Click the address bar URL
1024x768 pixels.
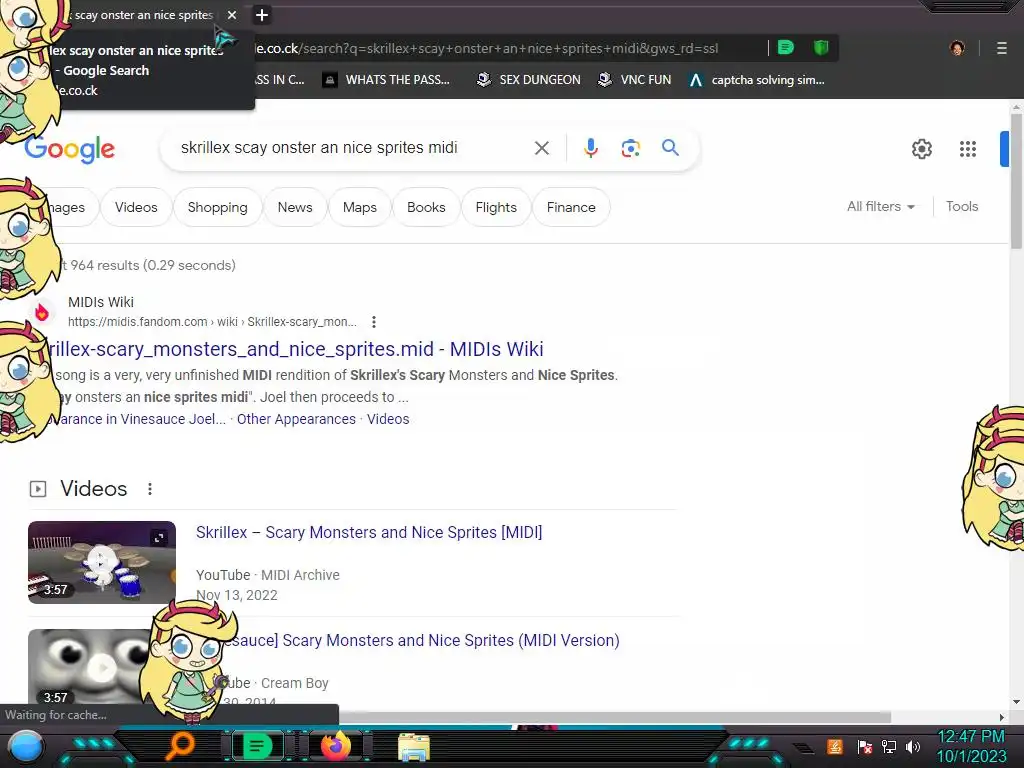tap(487, 48)
